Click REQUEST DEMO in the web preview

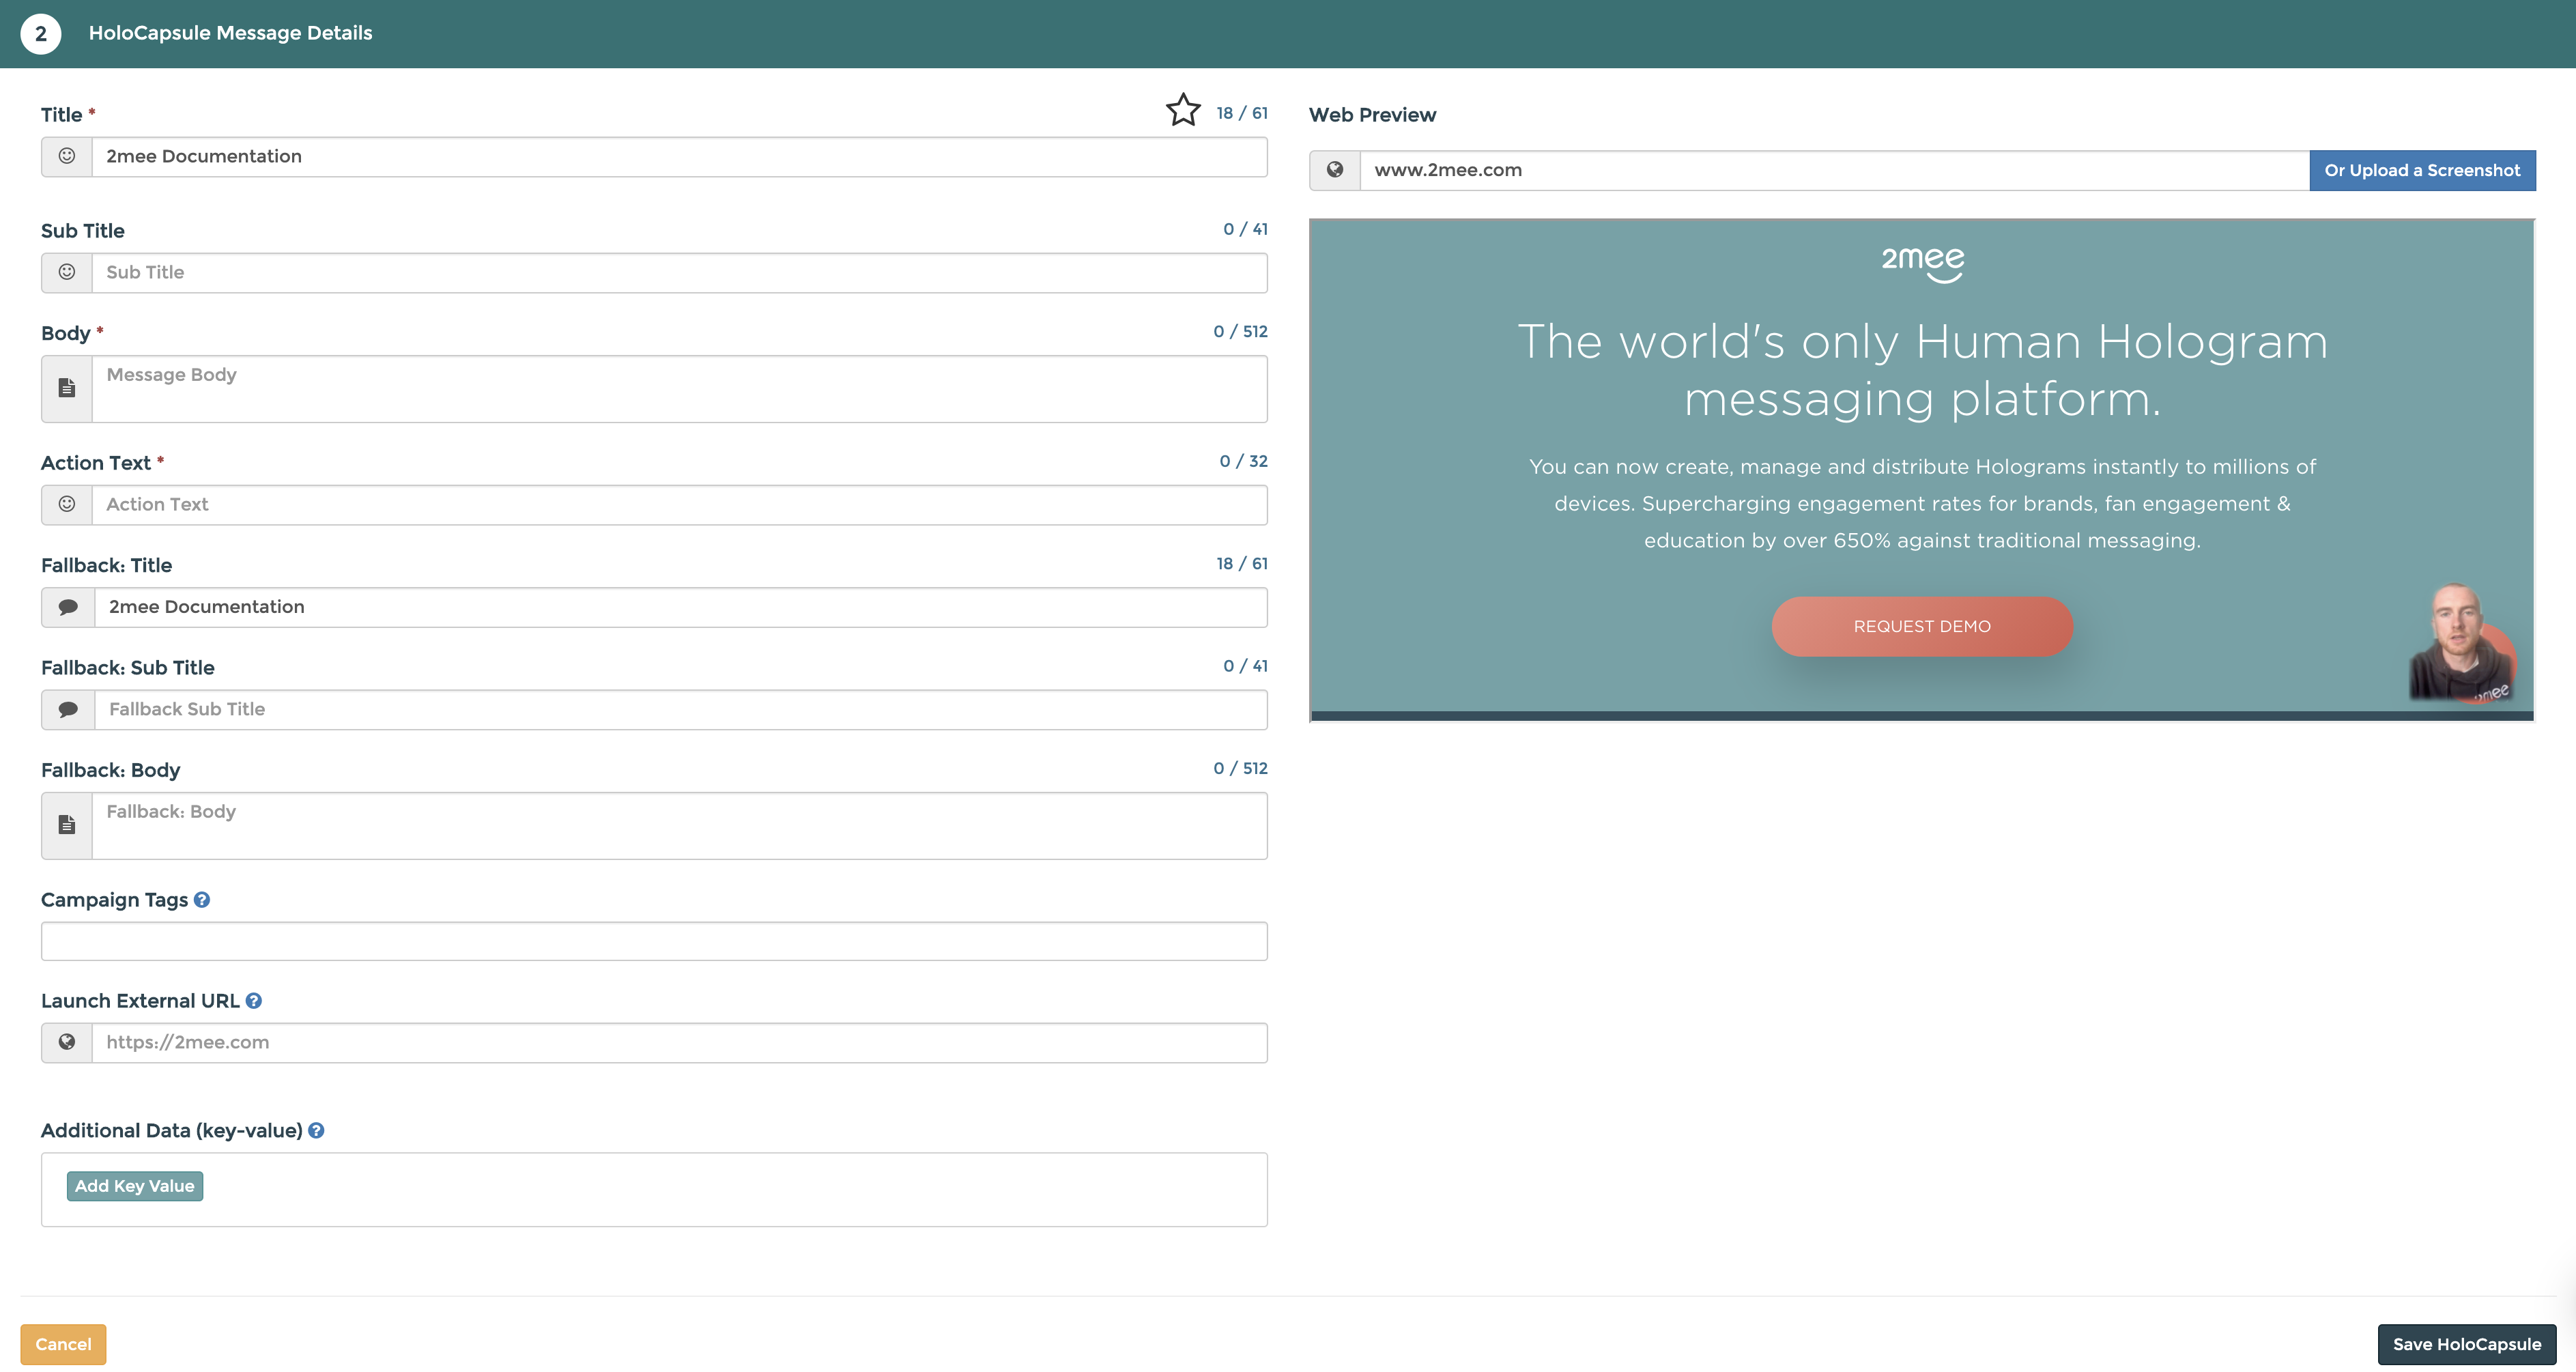pyautogui.click(x=1922, y=626)
